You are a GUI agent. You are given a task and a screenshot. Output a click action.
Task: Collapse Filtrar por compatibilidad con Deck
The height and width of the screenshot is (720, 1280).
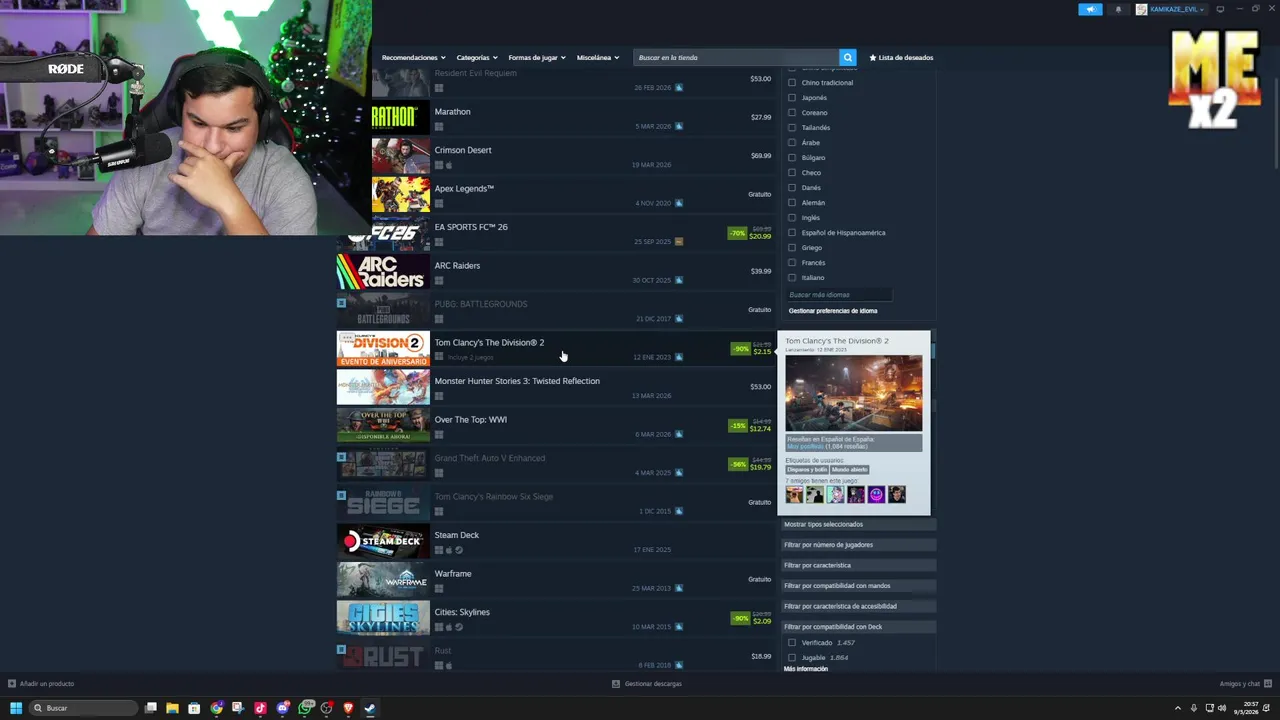click(x=858, y=627)
